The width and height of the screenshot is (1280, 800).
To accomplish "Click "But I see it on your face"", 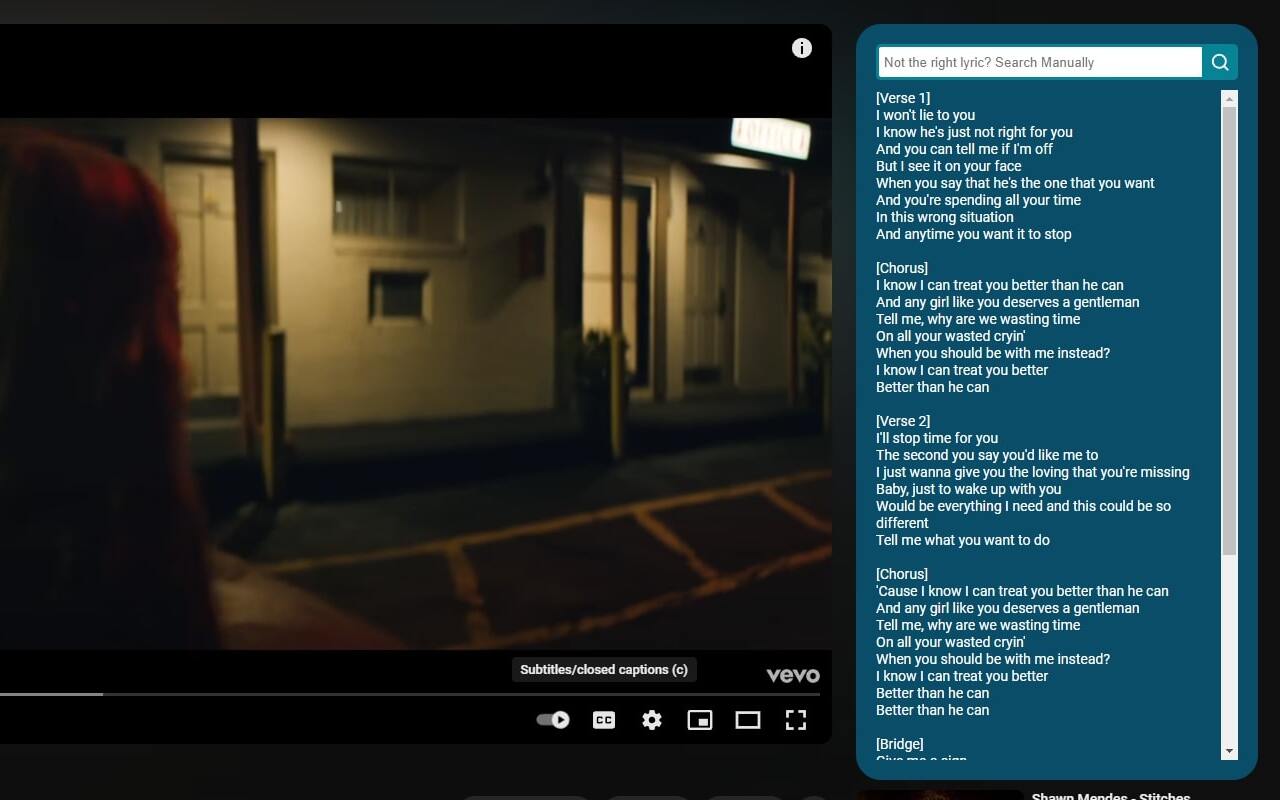I will coord(949,166).
